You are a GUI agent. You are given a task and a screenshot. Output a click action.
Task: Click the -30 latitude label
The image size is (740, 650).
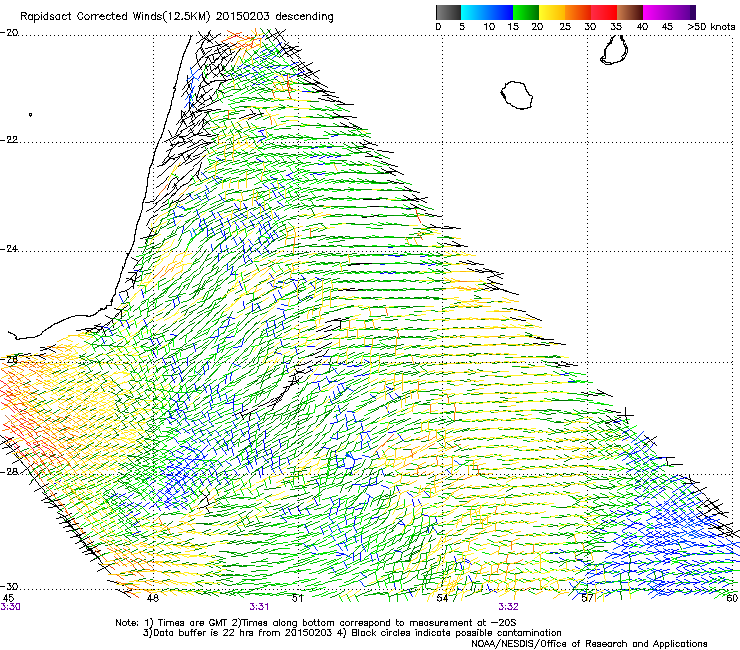tap(9, 586)
